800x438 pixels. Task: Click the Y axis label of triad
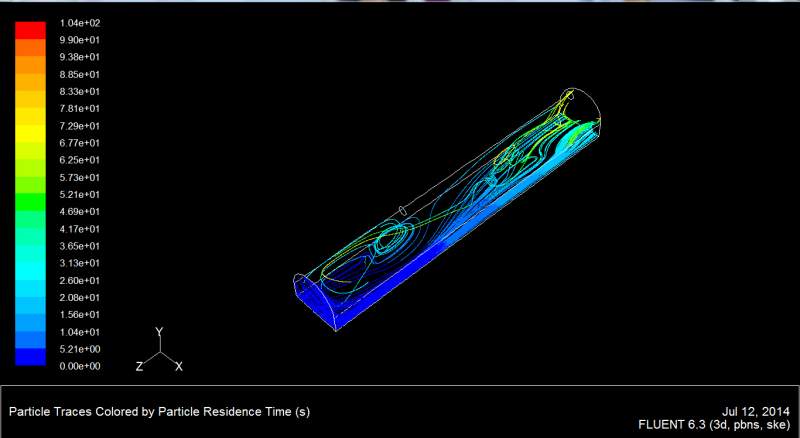(x=159, y=332)
